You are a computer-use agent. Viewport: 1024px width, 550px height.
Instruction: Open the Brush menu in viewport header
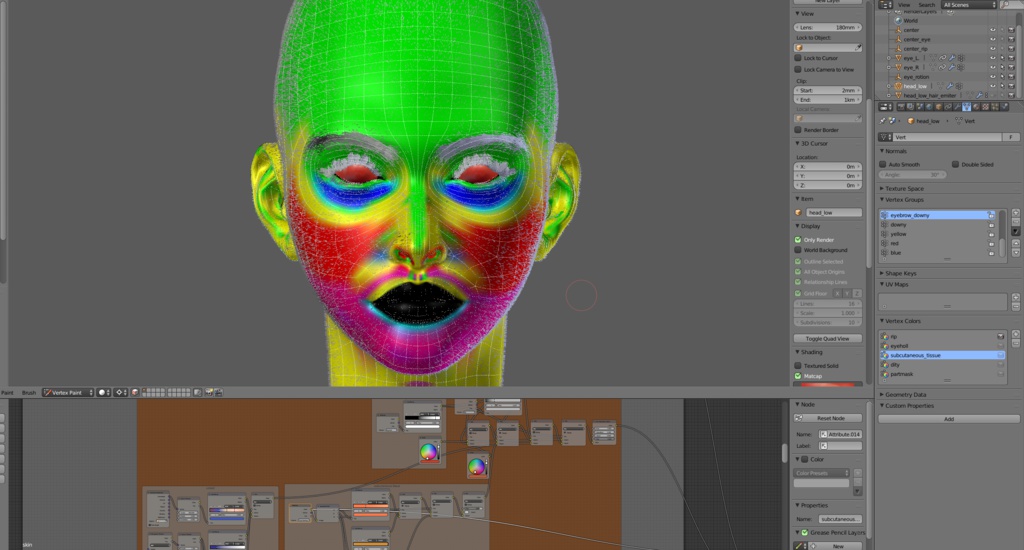click(29, 393)
